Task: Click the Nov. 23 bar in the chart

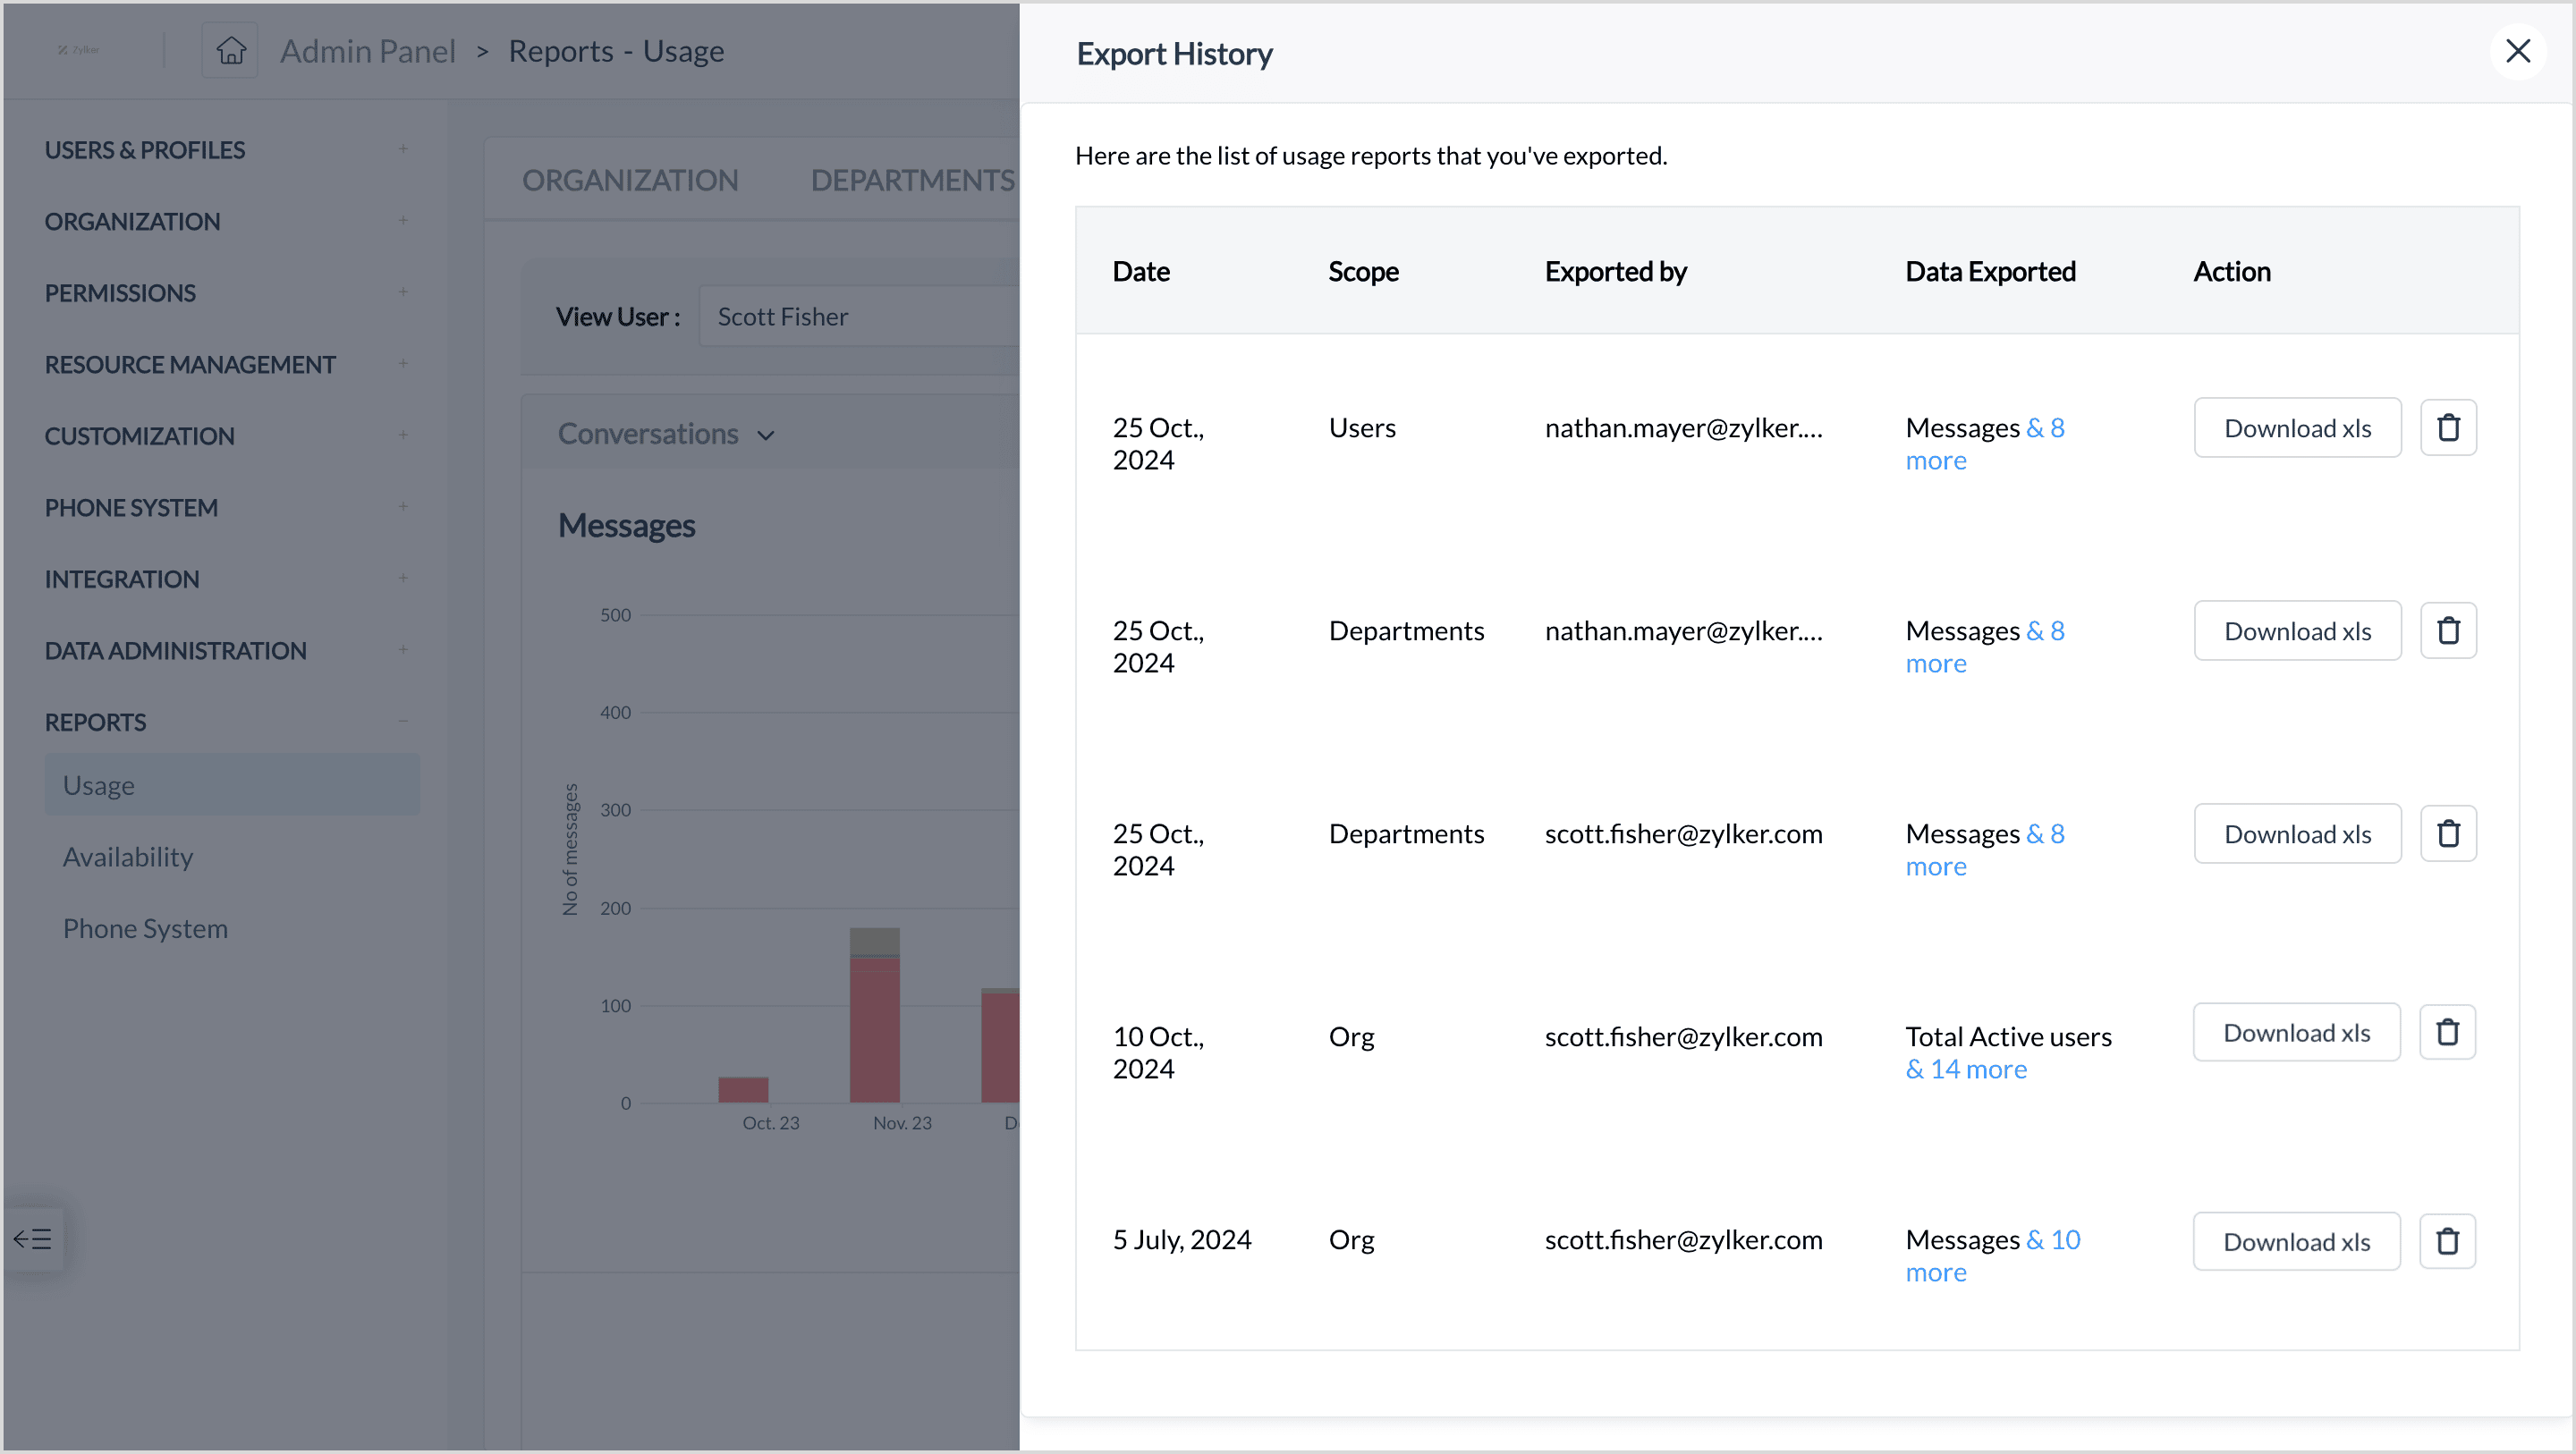Action: click(875, 1015)
